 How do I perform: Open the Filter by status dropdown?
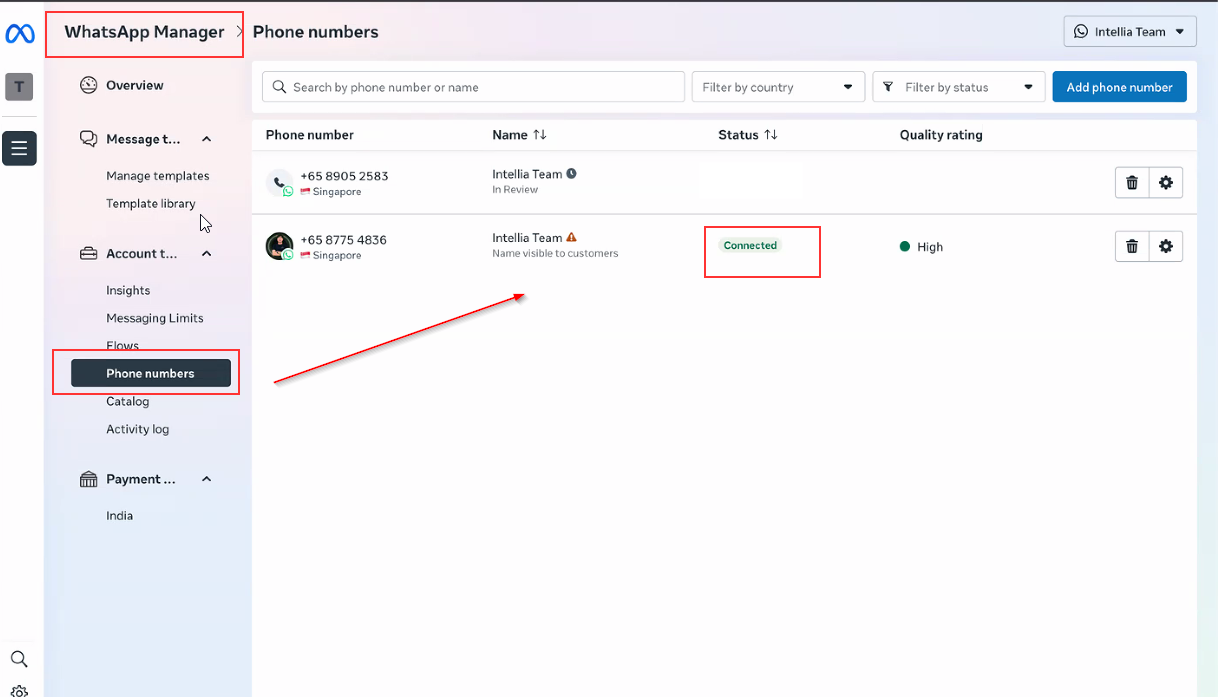[x=959, y=87]
